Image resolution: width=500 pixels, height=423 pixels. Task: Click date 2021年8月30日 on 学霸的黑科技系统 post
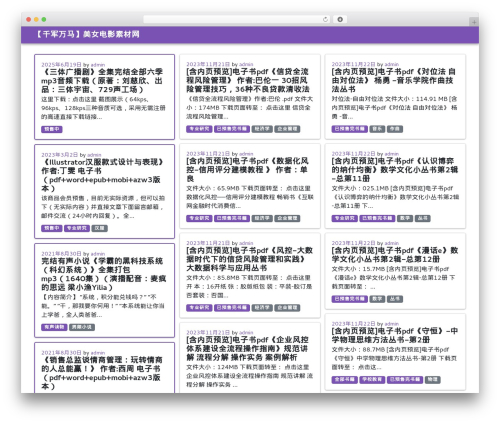61,254
